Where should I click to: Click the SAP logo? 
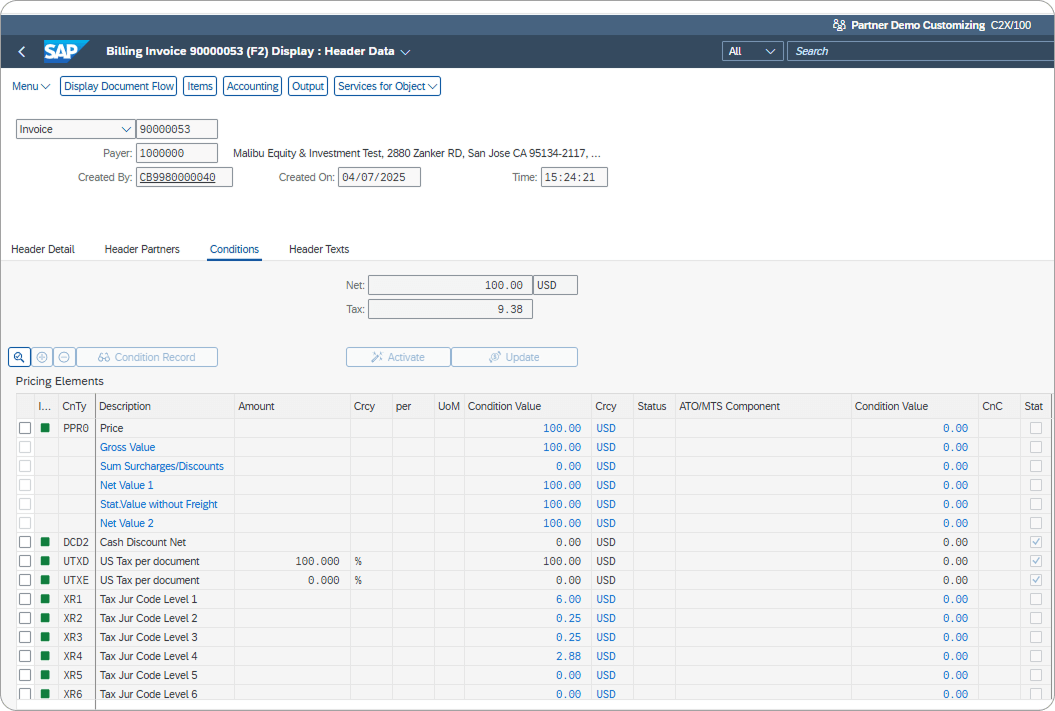point(63,51)
